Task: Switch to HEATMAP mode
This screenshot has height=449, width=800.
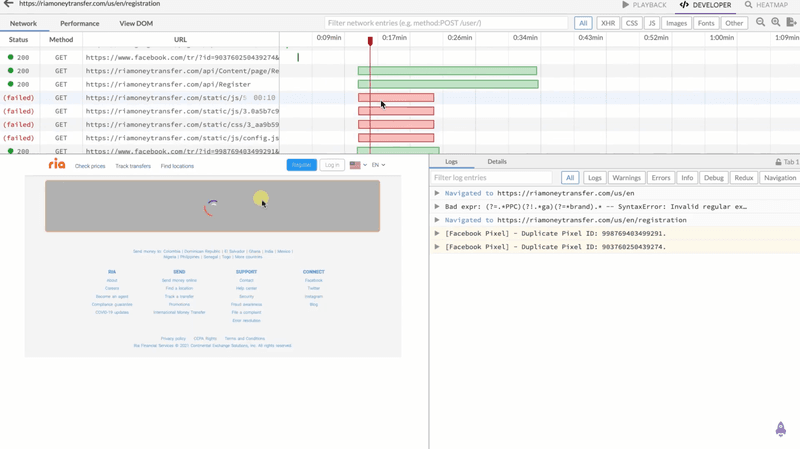Action: click(766, 5)
